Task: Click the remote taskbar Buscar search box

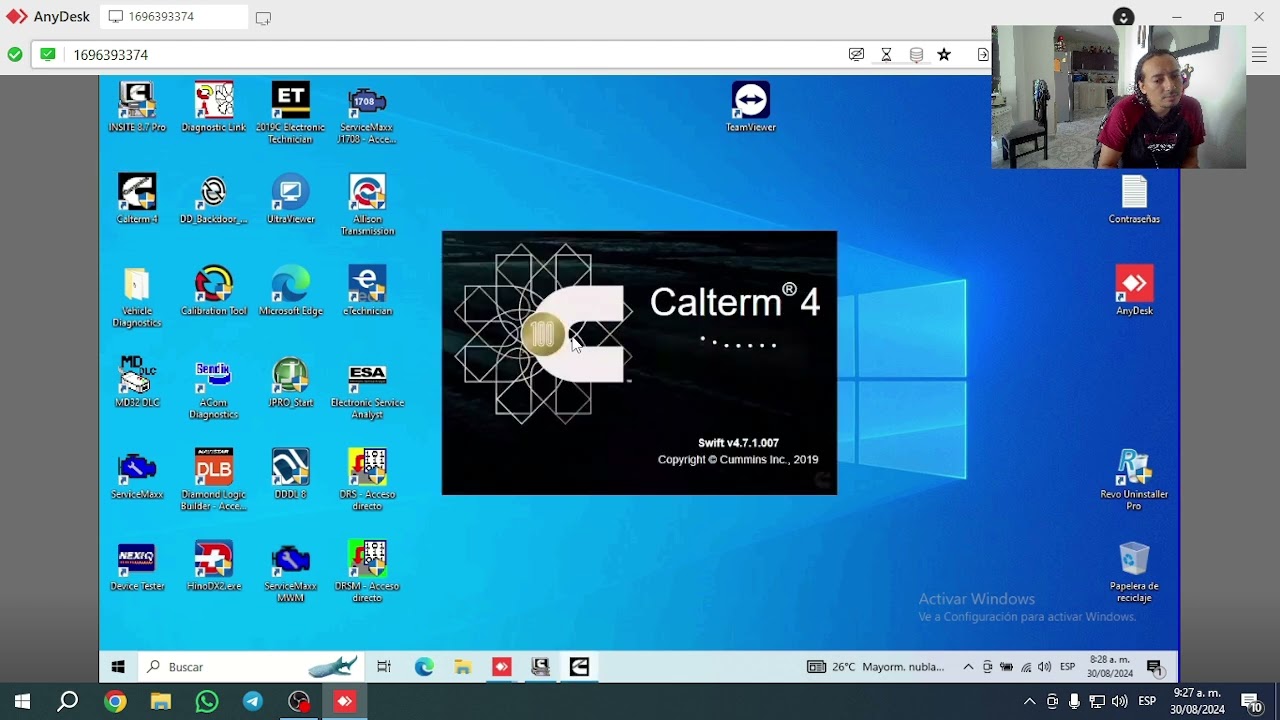Action: pos(251,667)
